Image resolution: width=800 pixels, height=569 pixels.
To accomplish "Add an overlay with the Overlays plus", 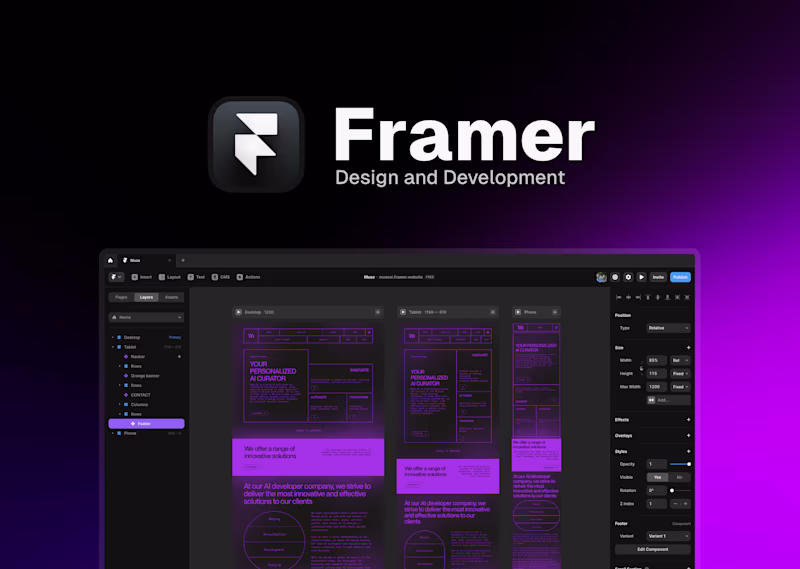I will pos(688,435).
